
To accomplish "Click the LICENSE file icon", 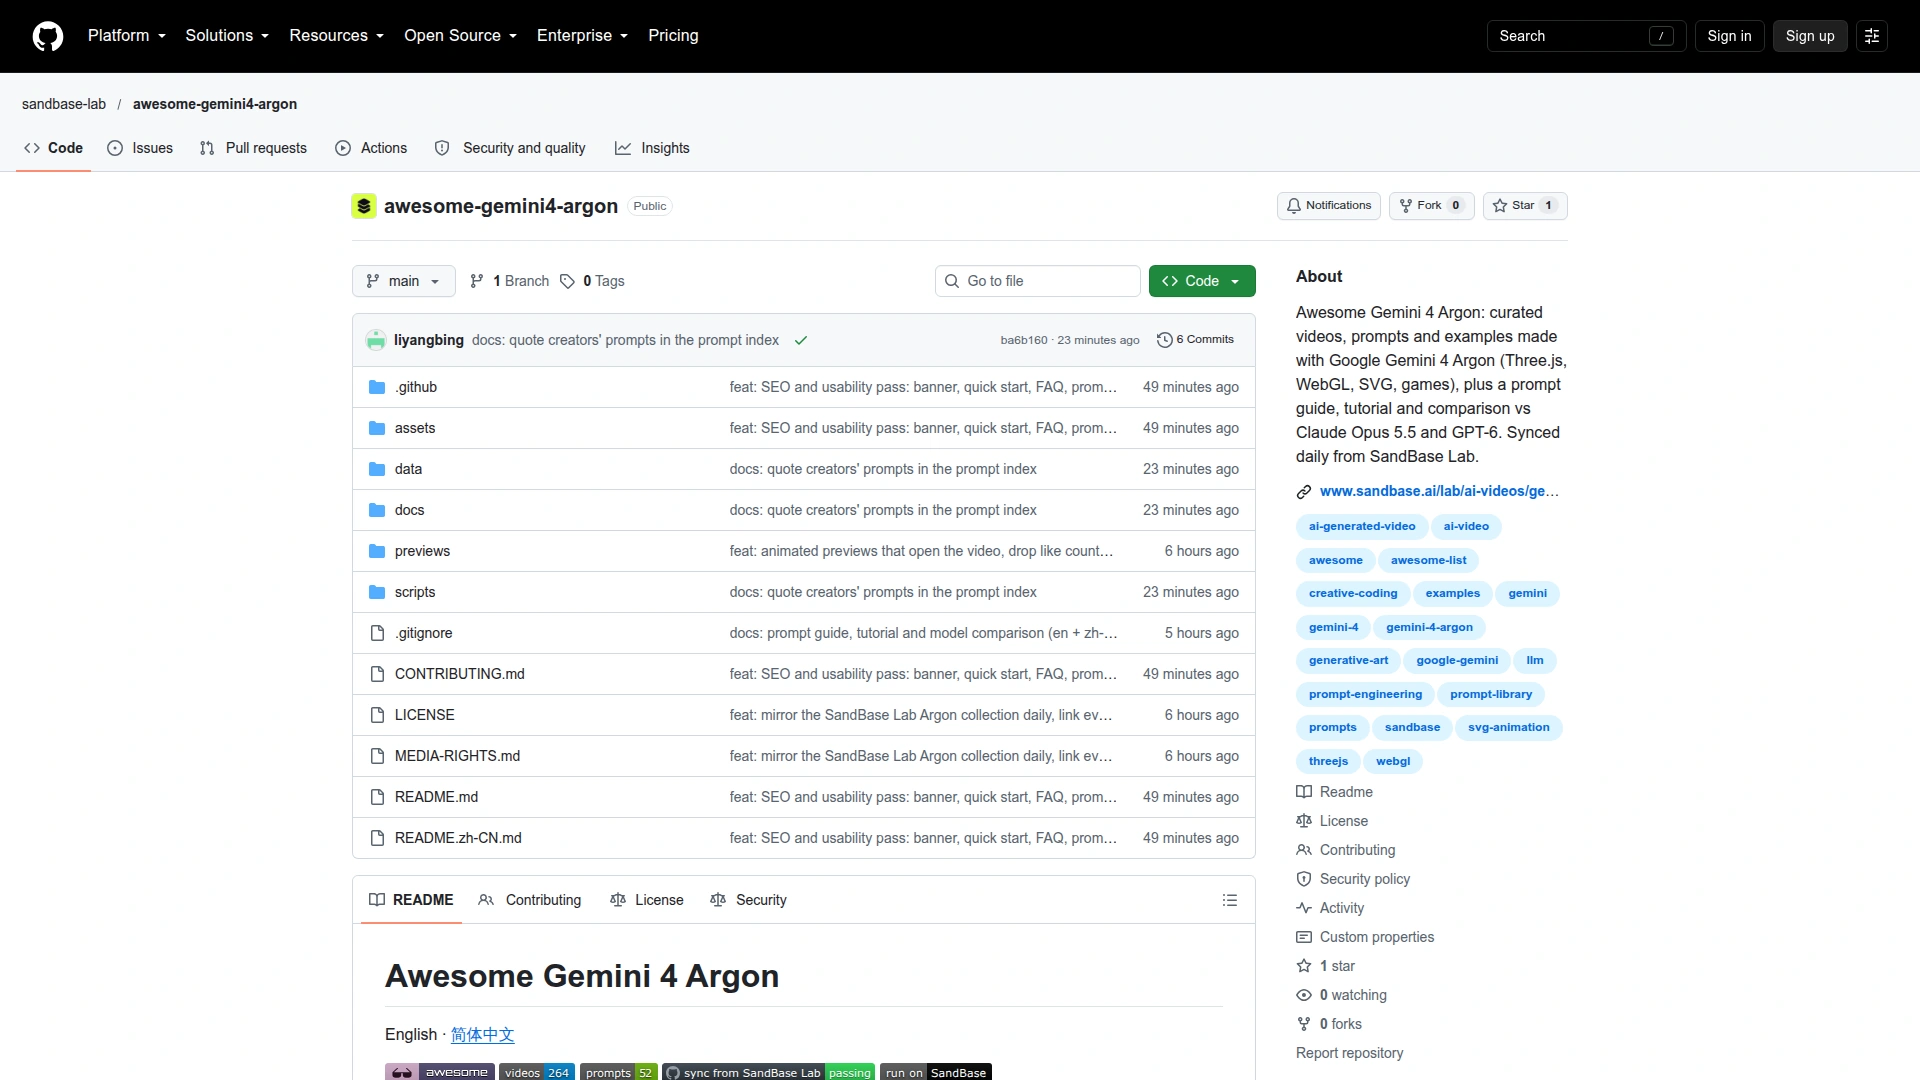I will pyautogui.click(x=377, y=715).
